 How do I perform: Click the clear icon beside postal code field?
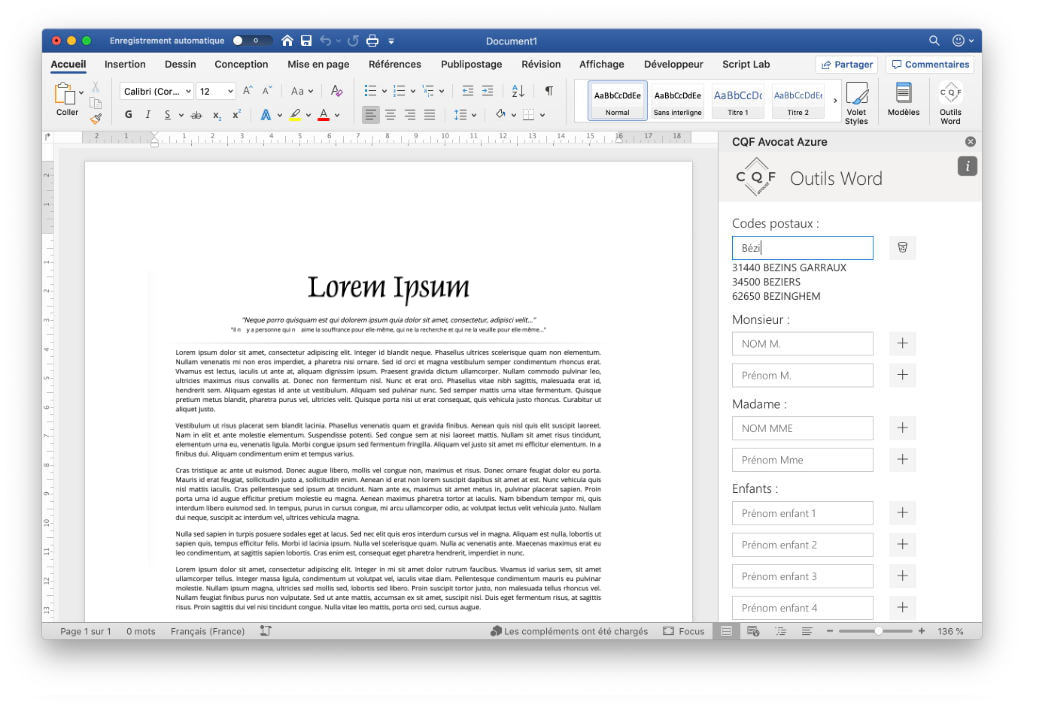[x=902, y=247]
